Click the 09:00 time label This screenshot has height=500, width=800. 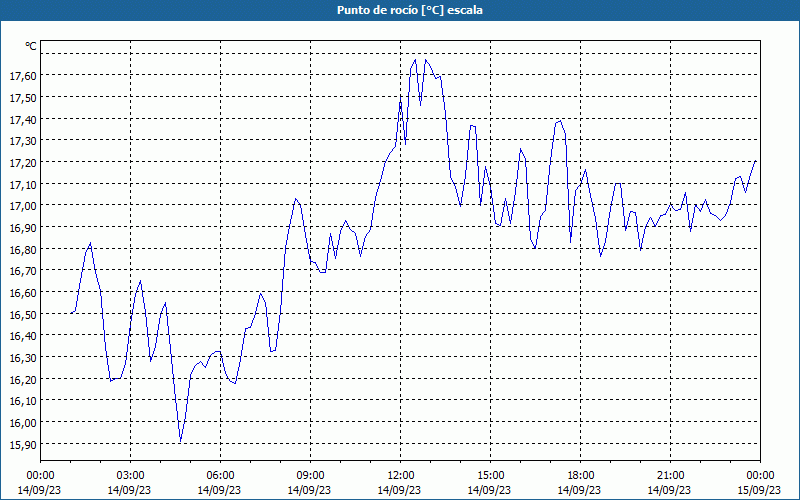310,476
